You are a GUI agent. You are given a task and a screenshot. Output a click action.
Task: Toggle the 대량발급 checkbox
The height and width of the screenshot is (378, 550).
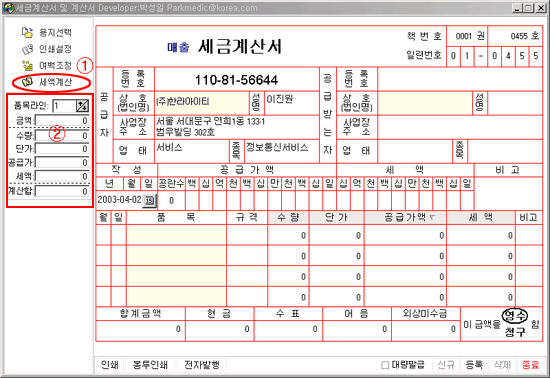coord(385,365)
